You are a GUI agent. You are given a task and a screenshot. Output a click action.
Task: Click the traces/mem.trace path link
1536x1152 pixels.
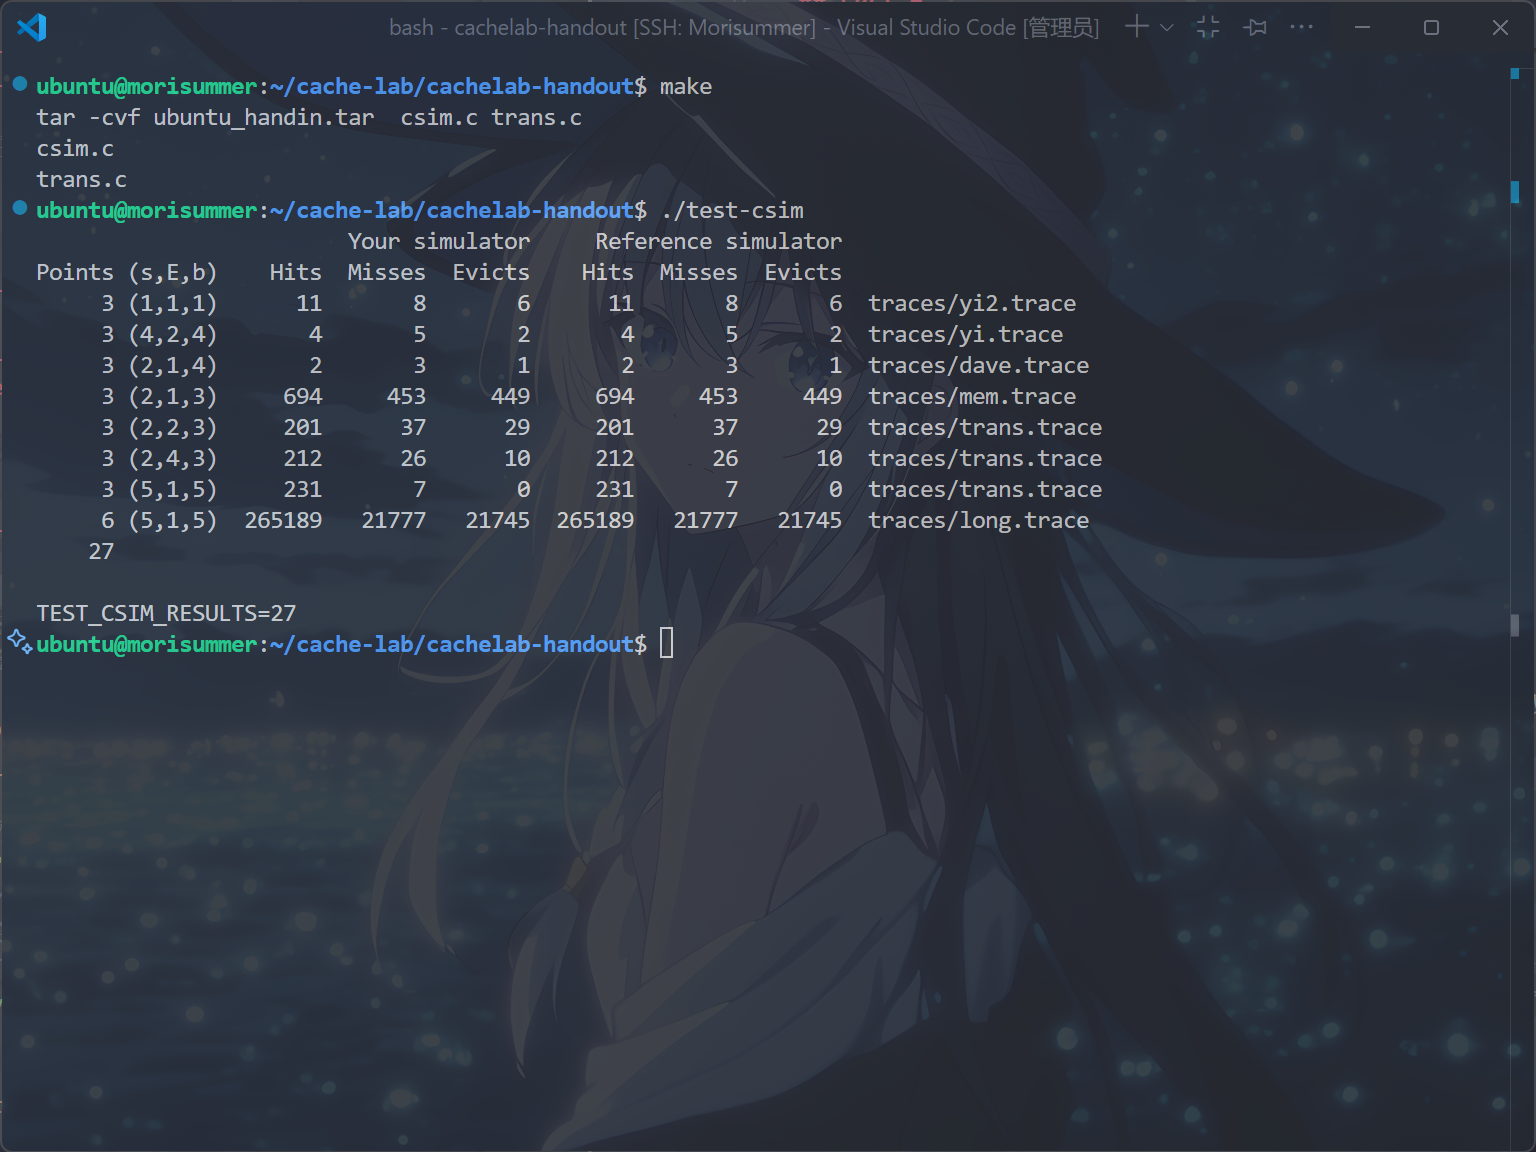(x=971, y=396)
